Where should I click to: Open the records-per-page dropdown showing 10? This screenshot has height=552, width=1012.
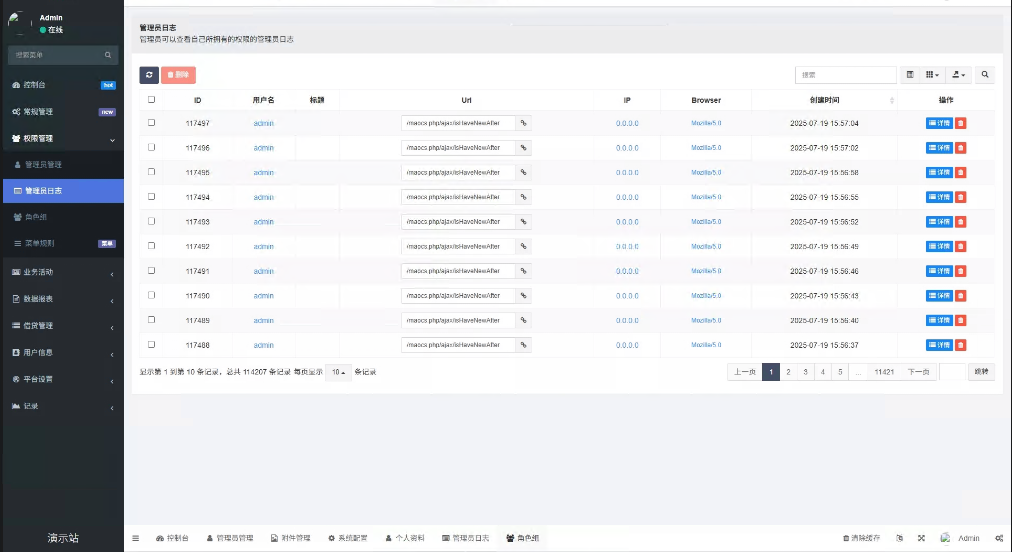(338, 372)
